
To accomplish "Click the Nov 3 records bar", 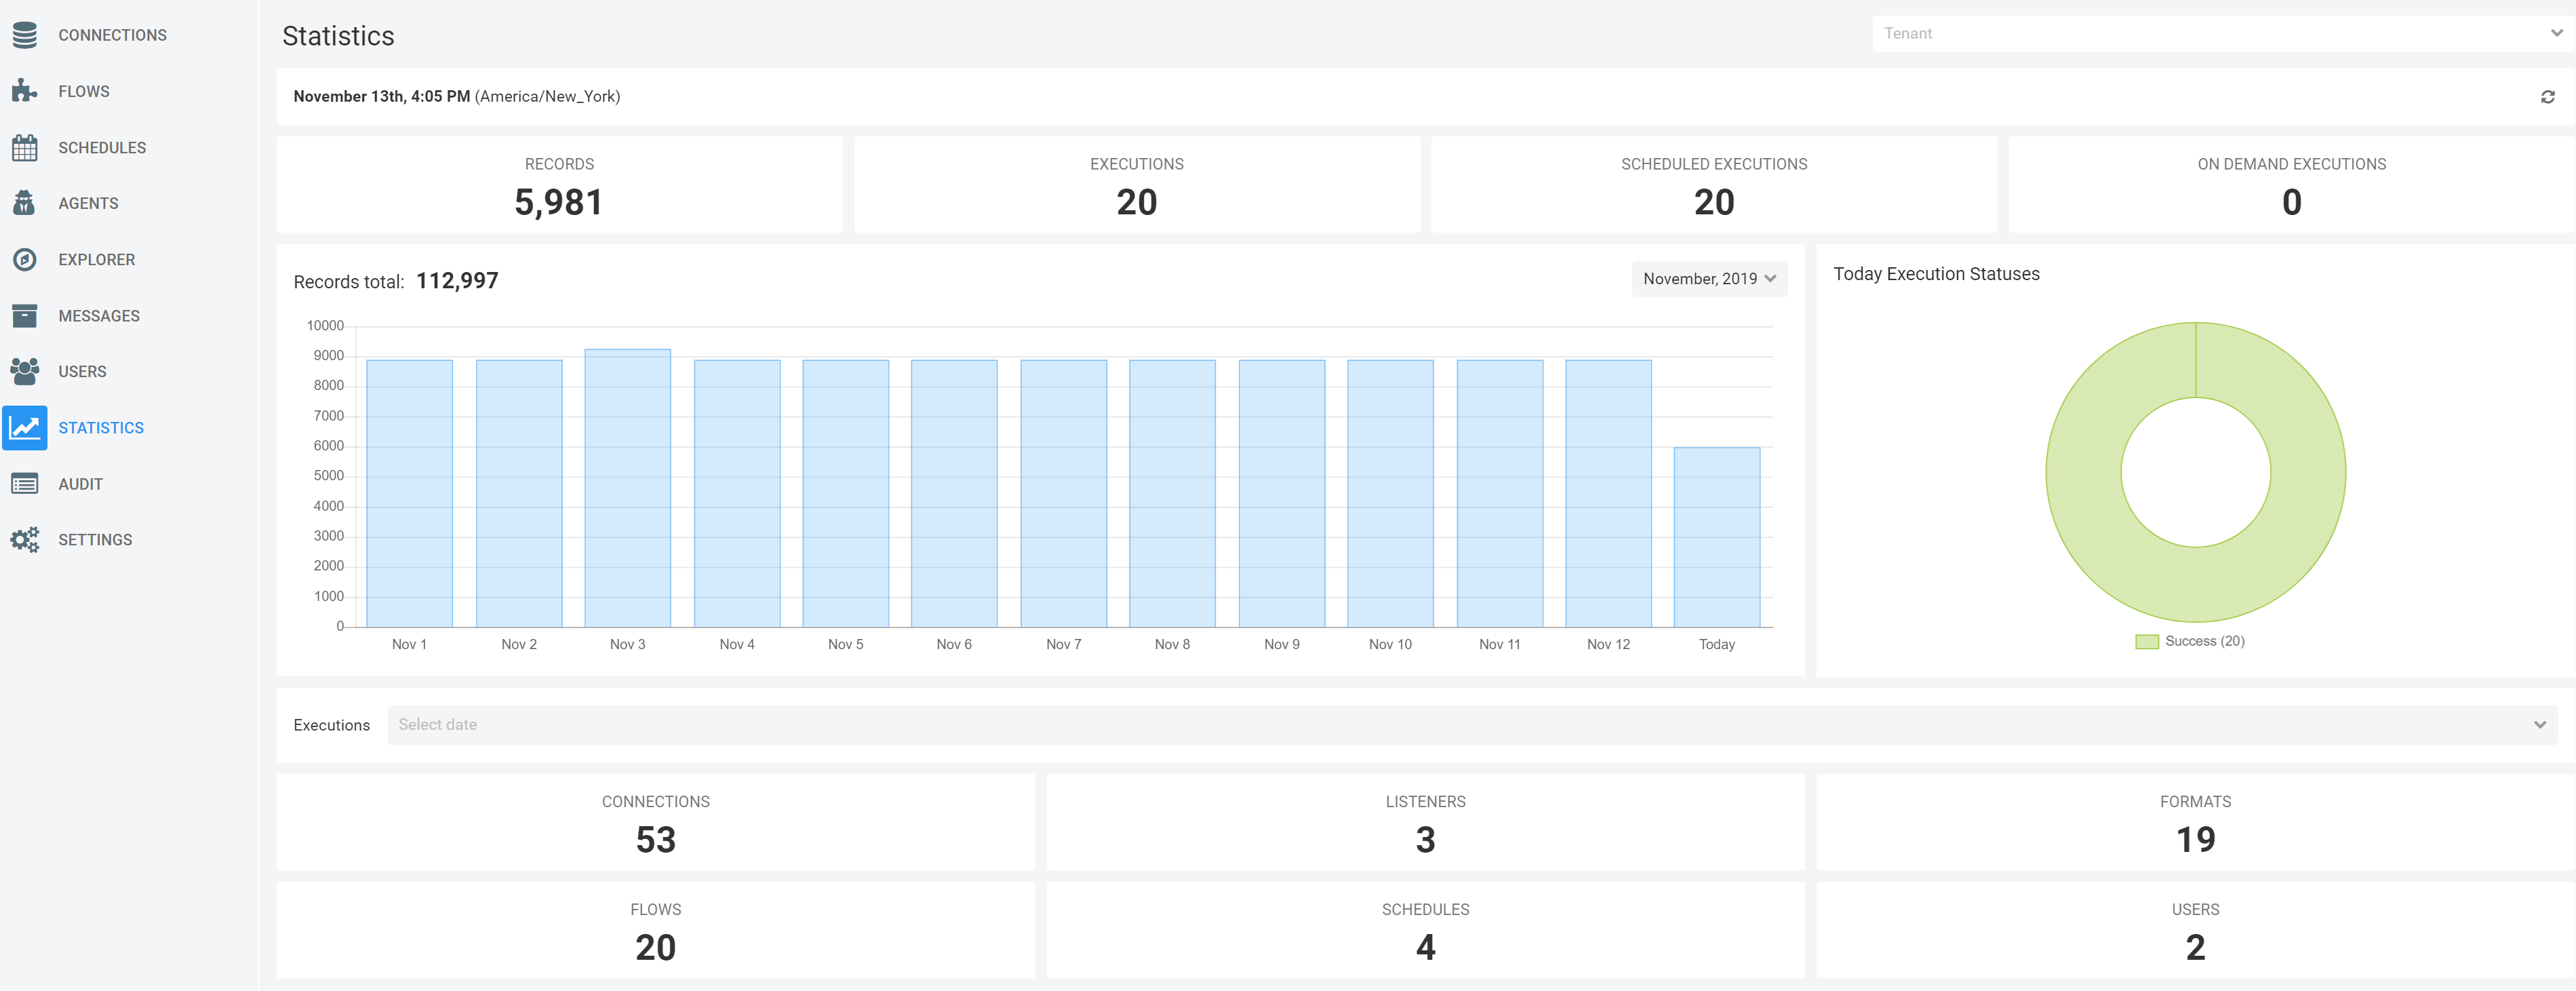I will pos(627,488).
